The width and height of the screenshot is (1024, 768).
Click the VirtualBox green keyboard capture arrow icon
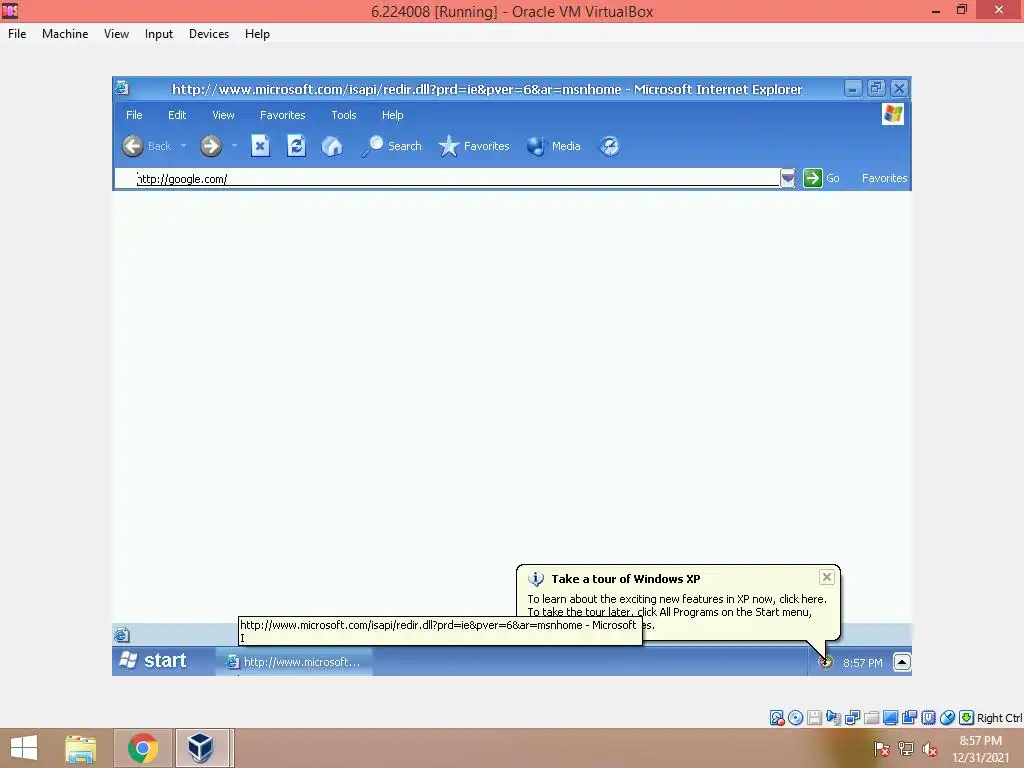coord(967,718)
